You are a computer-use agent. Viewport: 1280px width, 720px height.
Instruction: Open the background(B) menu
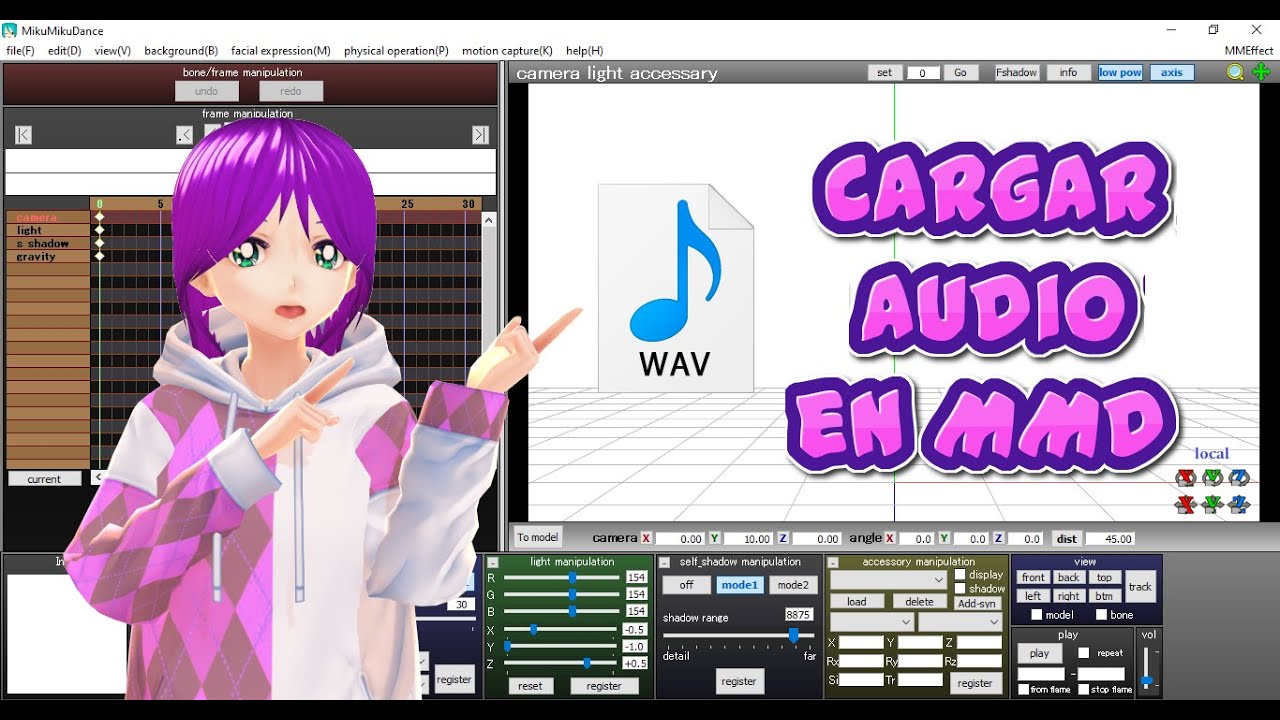point(181,50)
